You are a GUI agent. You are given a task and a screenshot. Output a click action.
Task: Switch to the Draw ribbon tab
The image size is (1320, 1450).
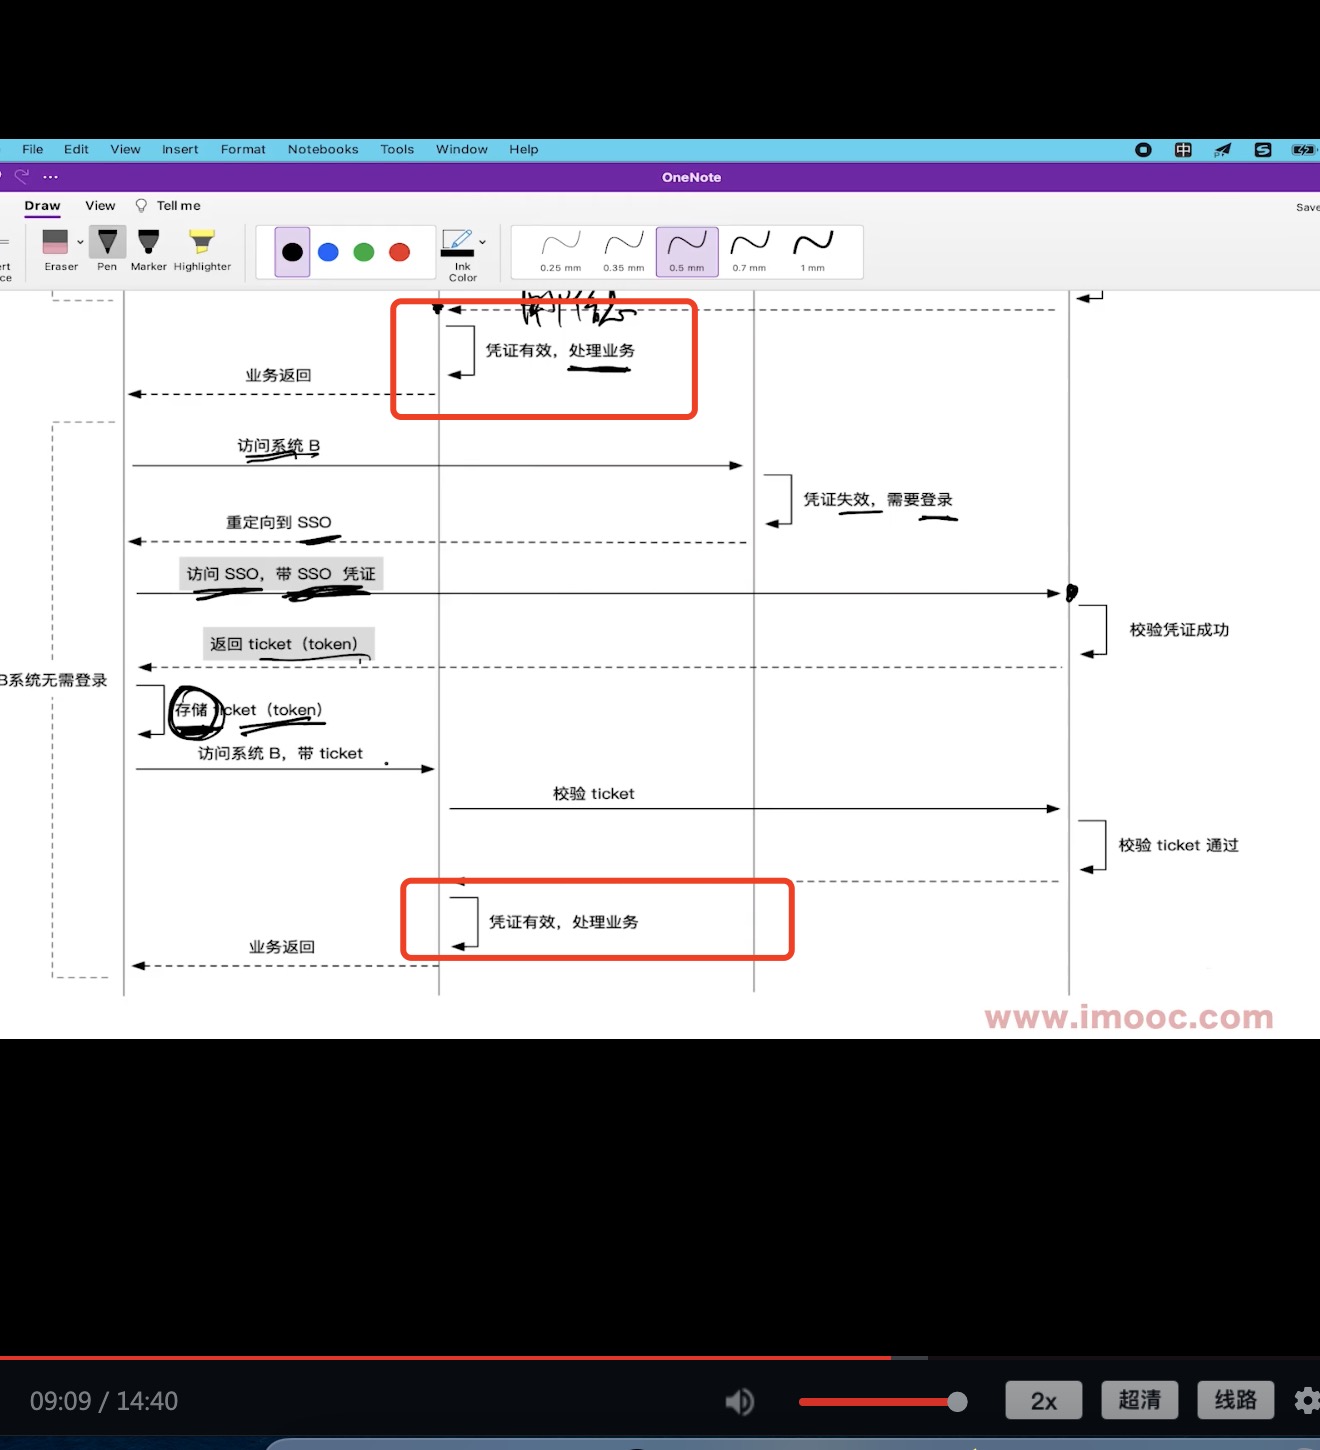click(42, 206)
